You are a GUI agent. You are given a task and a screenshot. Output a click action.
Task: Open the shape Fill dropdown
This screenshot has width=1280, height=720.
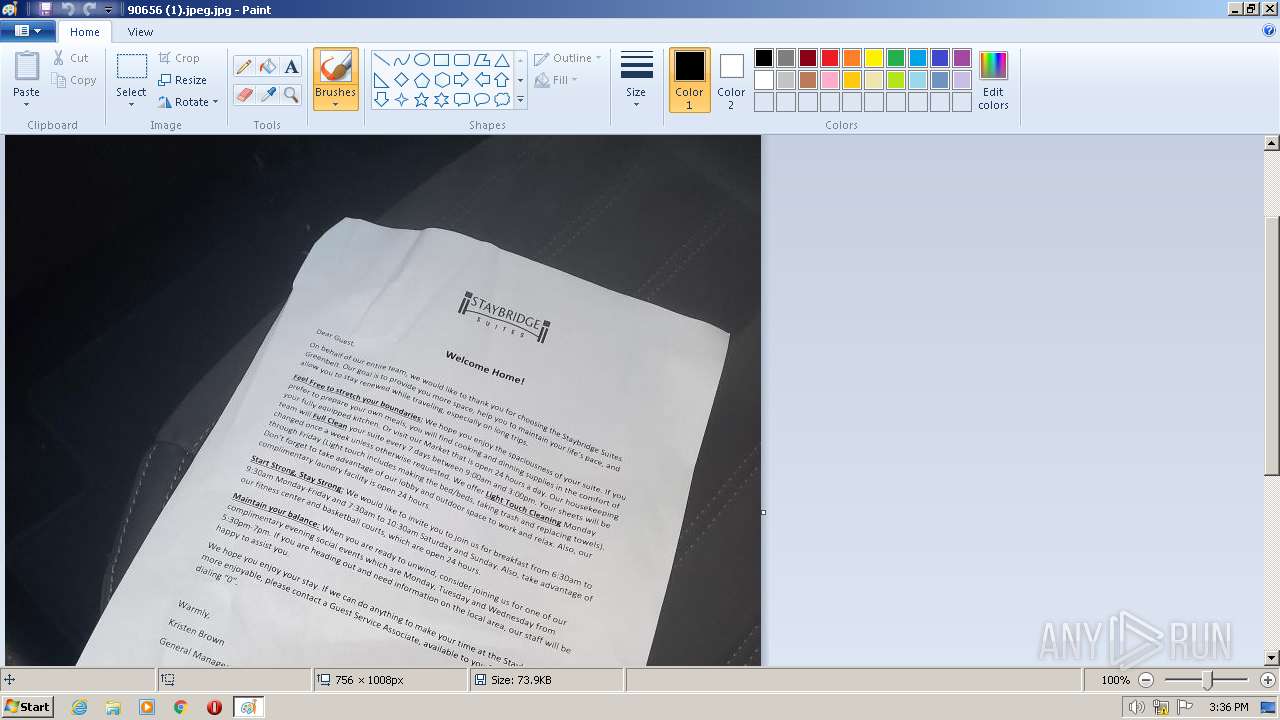556,80
